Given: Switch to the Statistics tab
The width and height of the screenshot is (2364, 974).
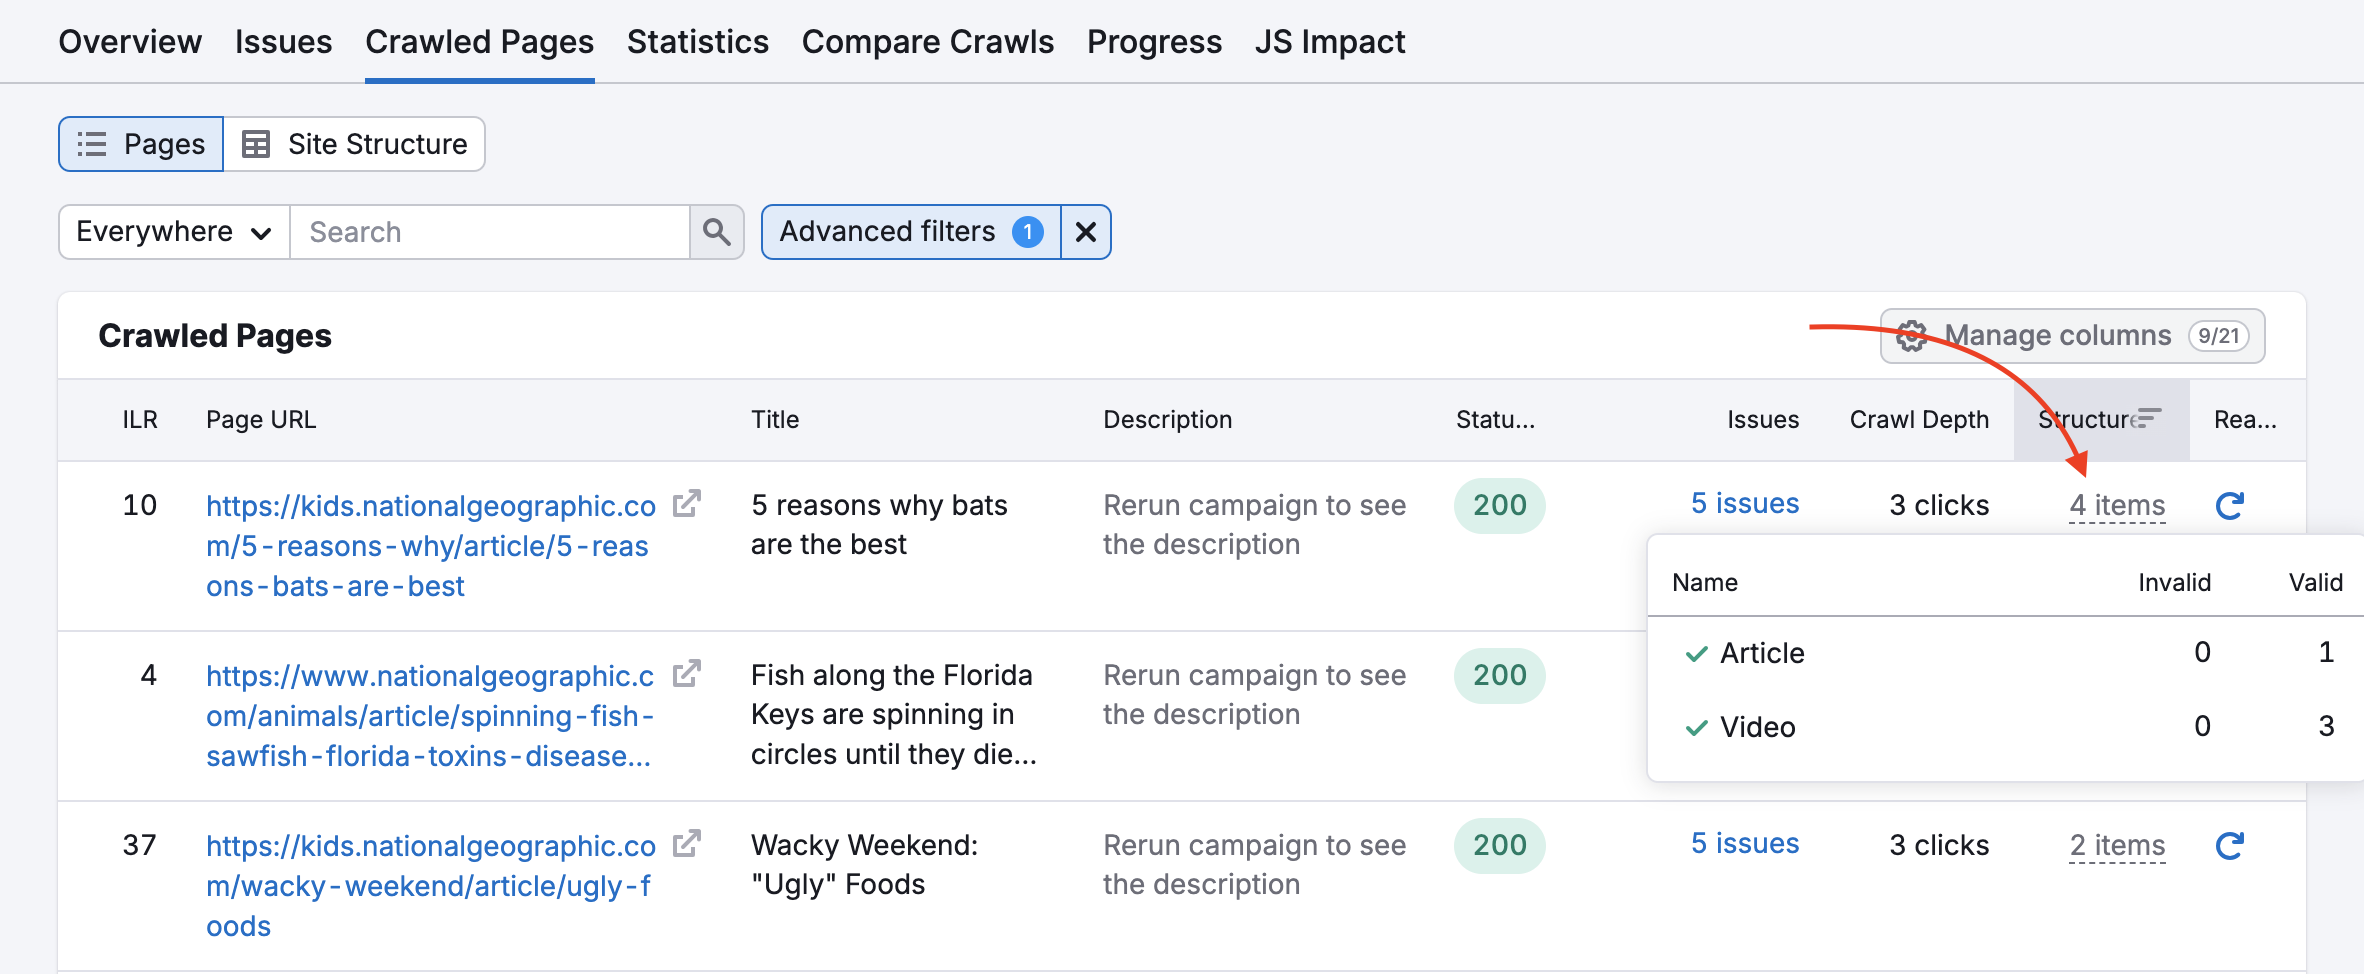Looking at the screenshot, I should tap(697, 41).
